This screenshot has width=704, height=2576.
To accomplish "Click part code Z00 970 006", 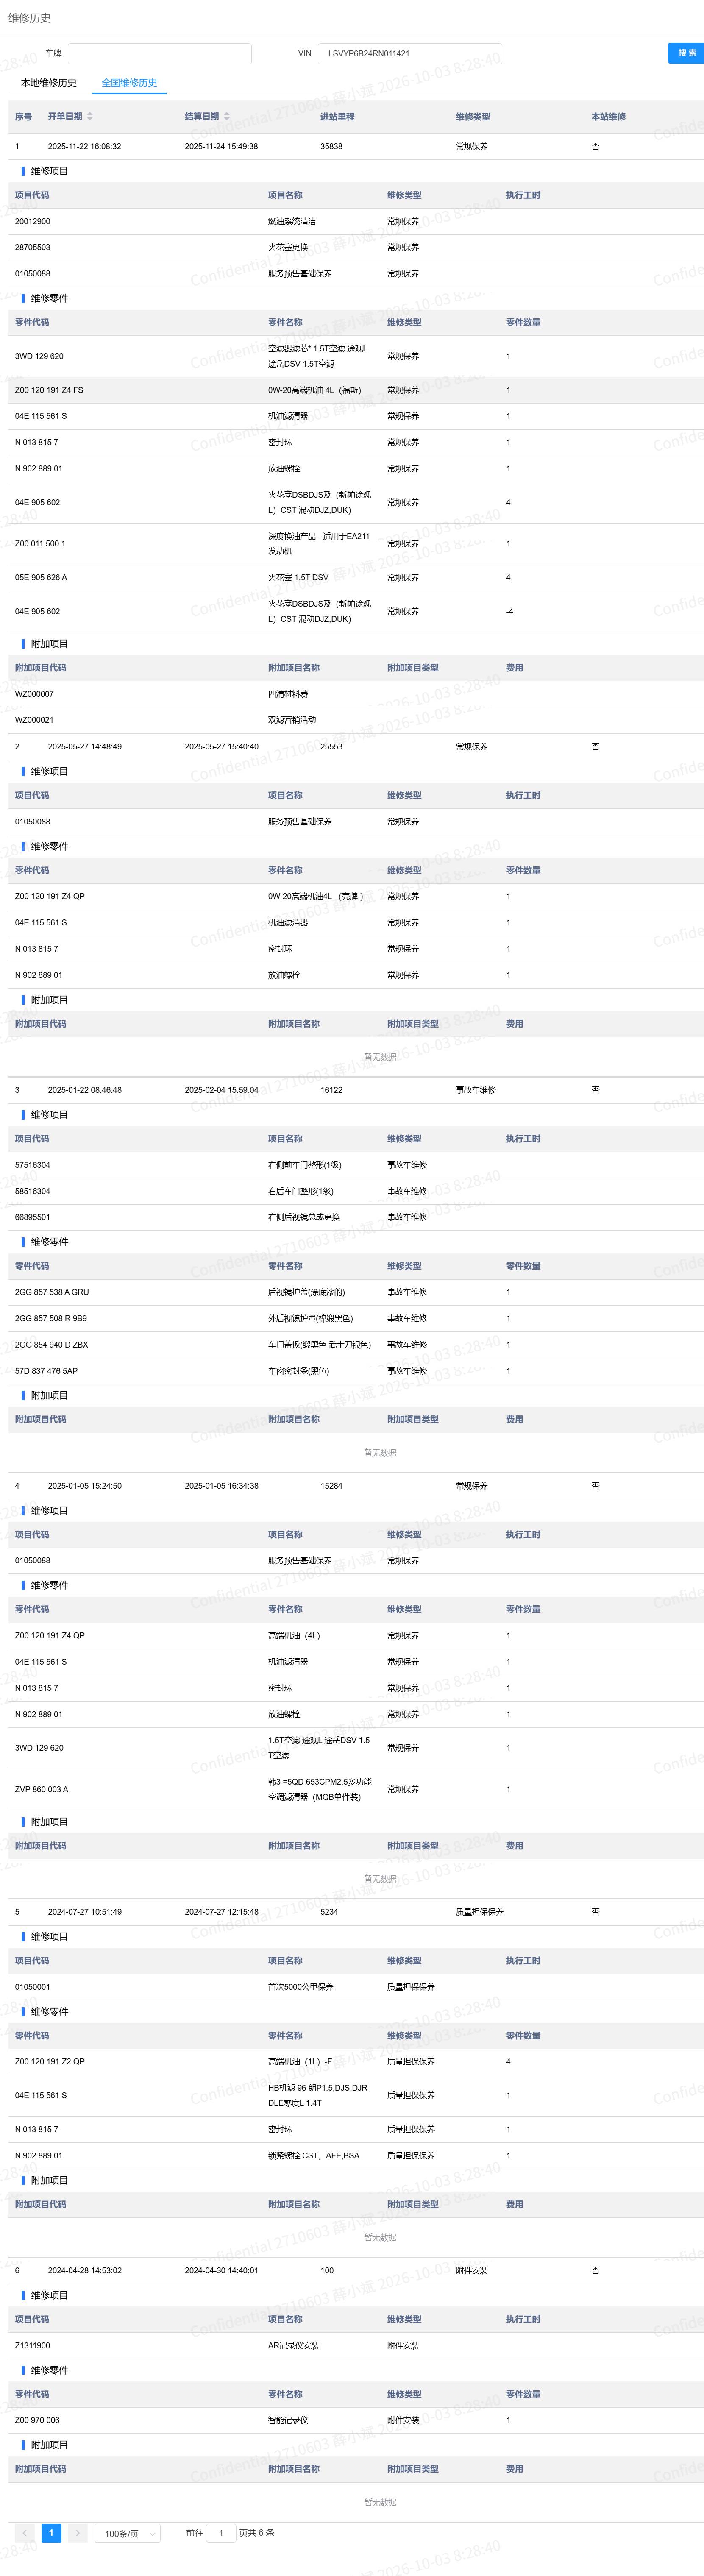I will [37, 2421].
